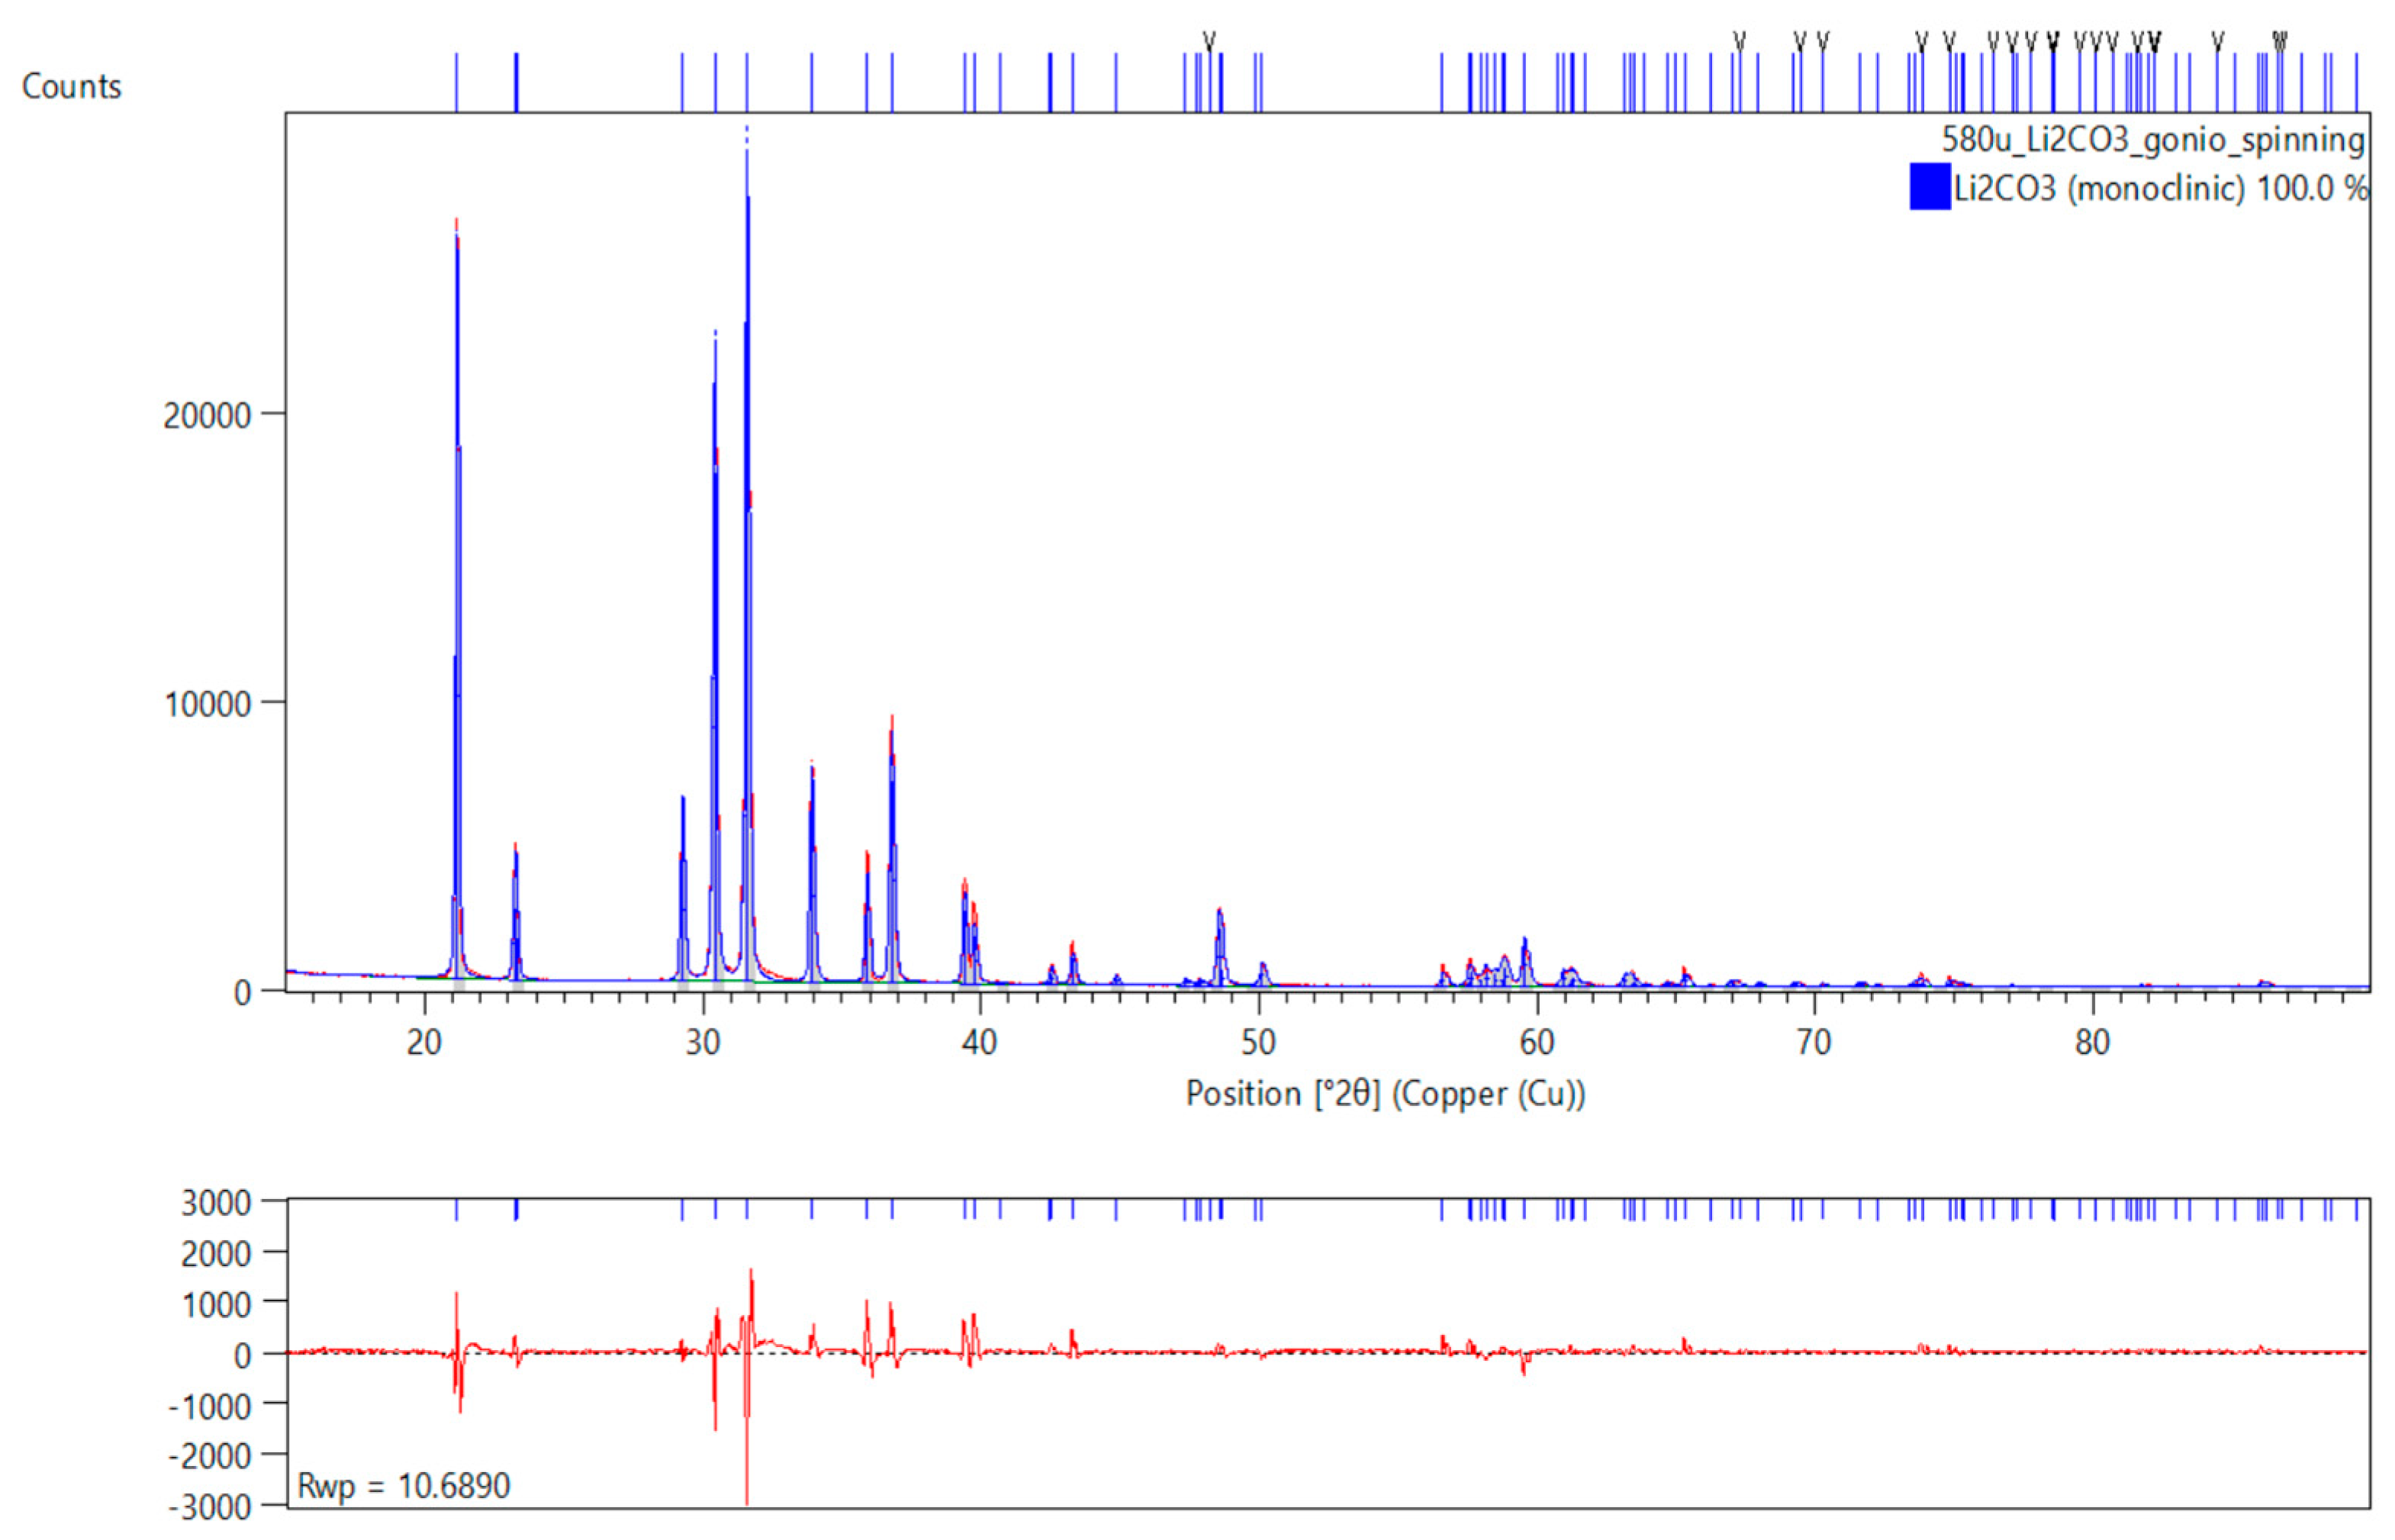Image resolution: width=2395 pixels, height=1540 pixels.
Task: Click the 20000 tick label on counts axis
Action: [x=206, y=414]
